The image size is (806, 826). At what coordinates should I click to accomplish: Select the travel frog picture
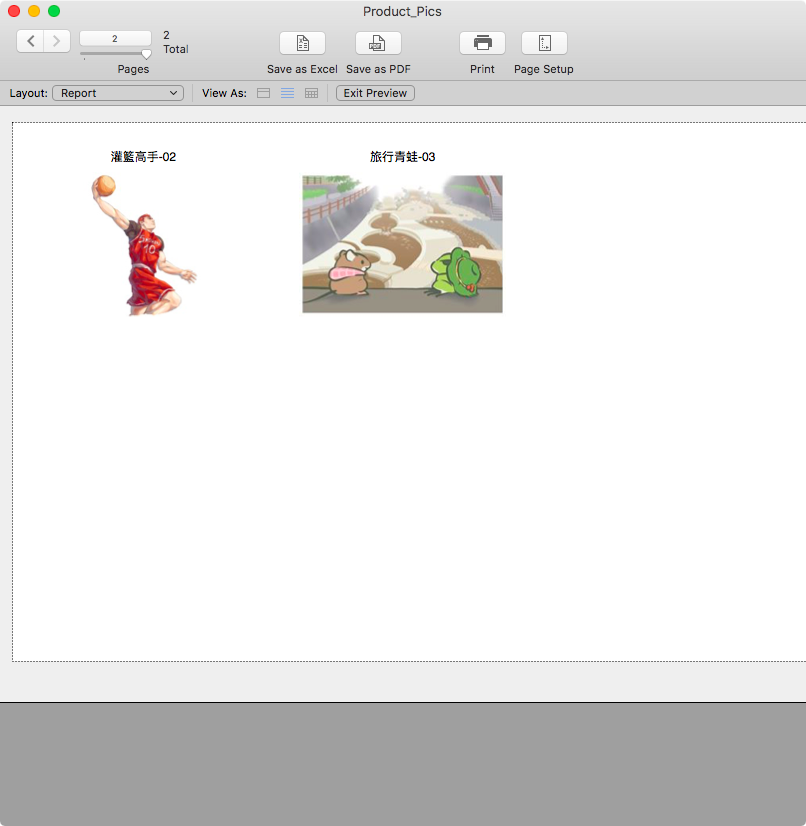(402, 244)
